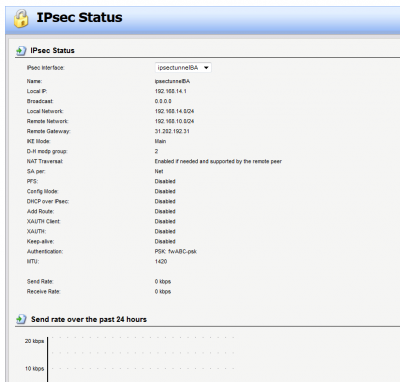400x382 pixels.
Task: Click the 20 kbps axis label on graph
Action: 34,341
